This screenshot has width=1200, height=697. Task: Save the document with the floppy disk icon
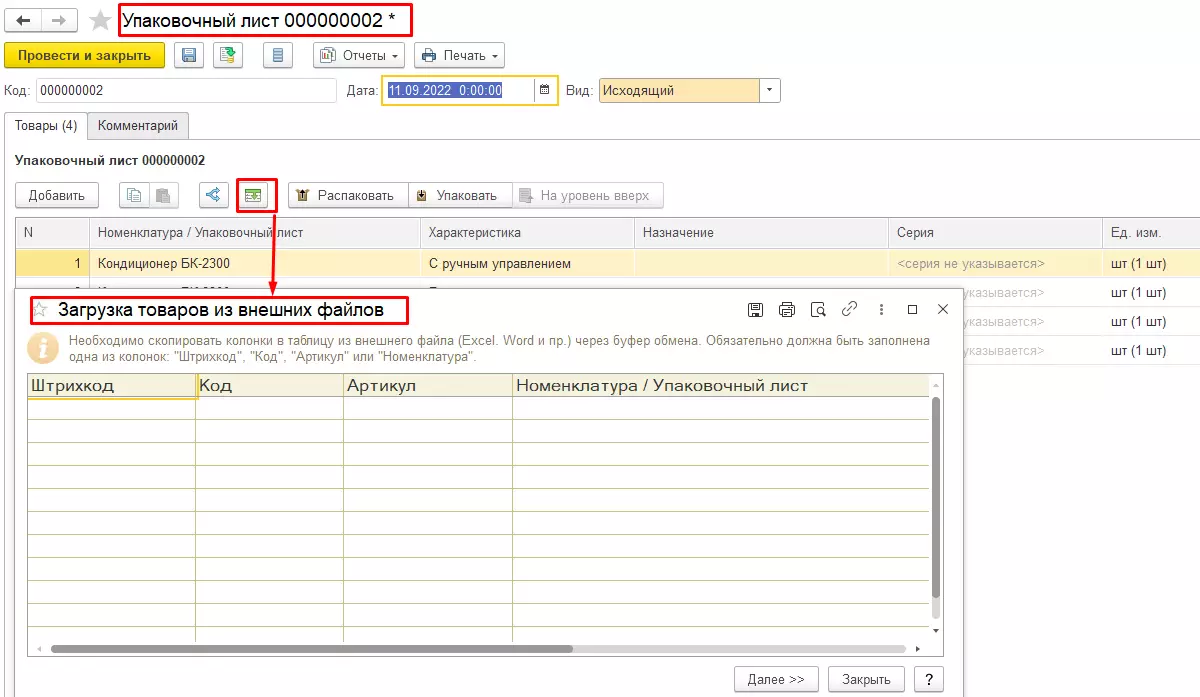190,55
